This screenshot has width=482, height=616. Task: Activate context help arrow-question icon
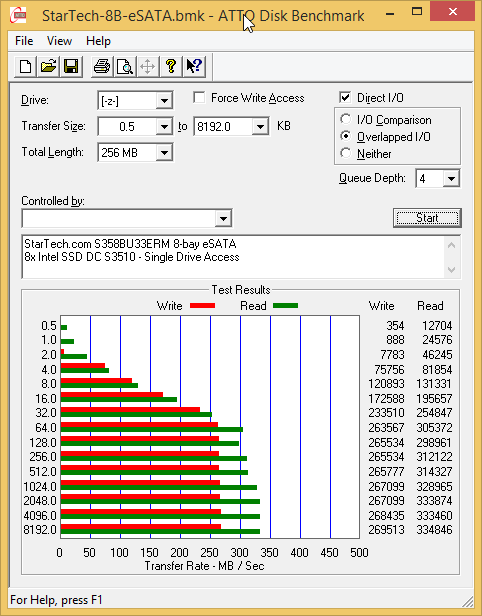click(194, 66)
